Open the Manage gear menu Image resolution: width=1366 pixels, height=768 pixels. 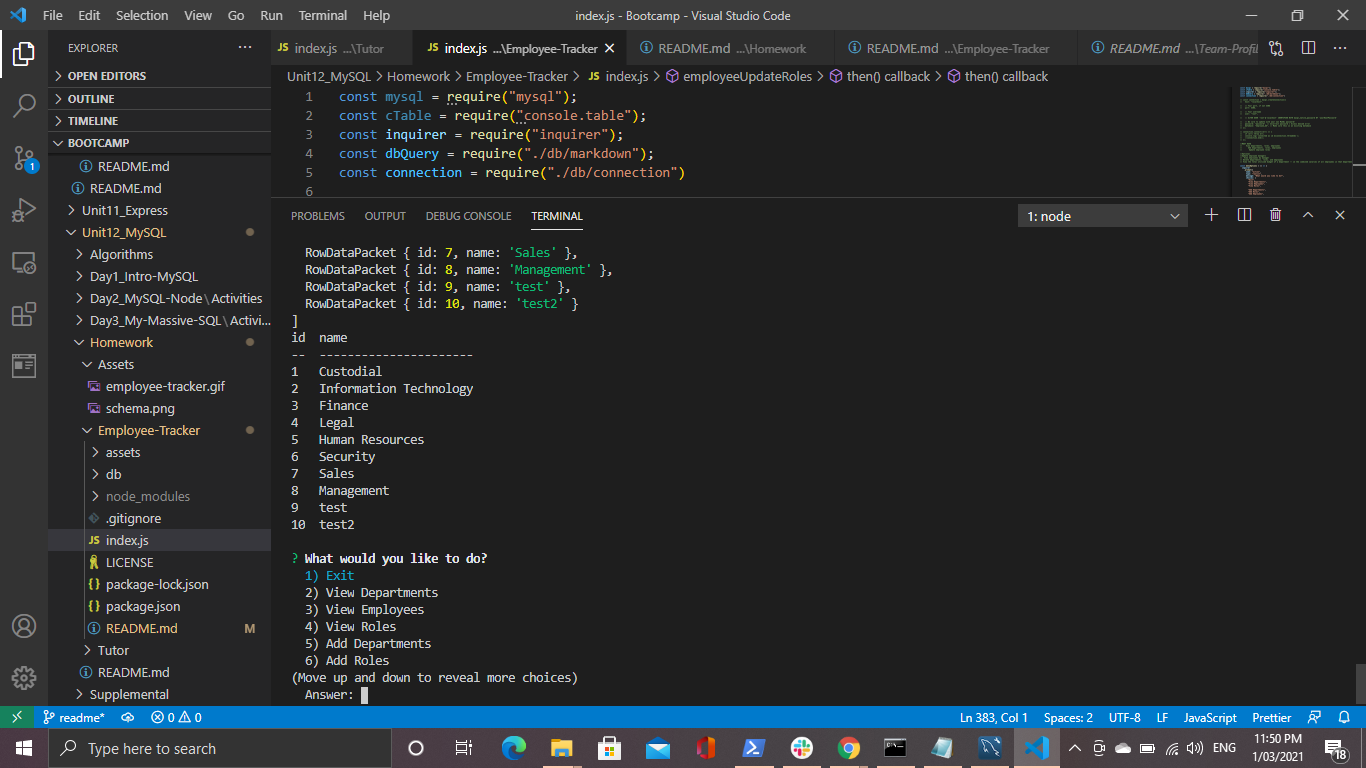click(24, 677)
